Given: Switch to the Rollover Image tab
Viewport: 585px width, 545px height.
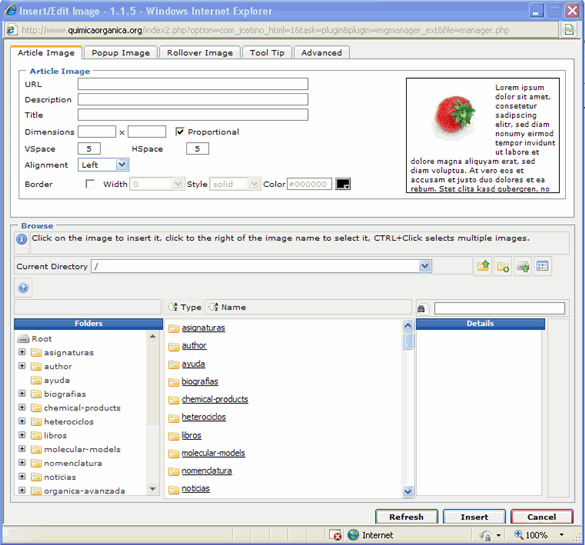Looking at the screenshot, I should (200, 53).
